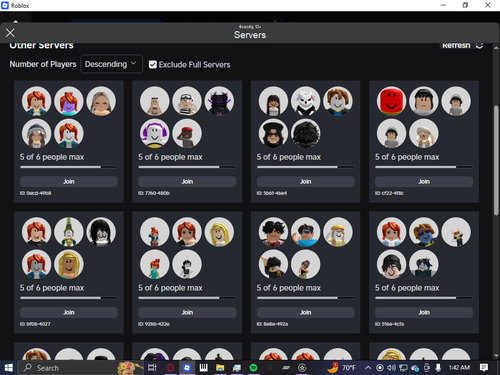Click the refresh servers icon
This screenshot has width=500, height=375.
479,45
